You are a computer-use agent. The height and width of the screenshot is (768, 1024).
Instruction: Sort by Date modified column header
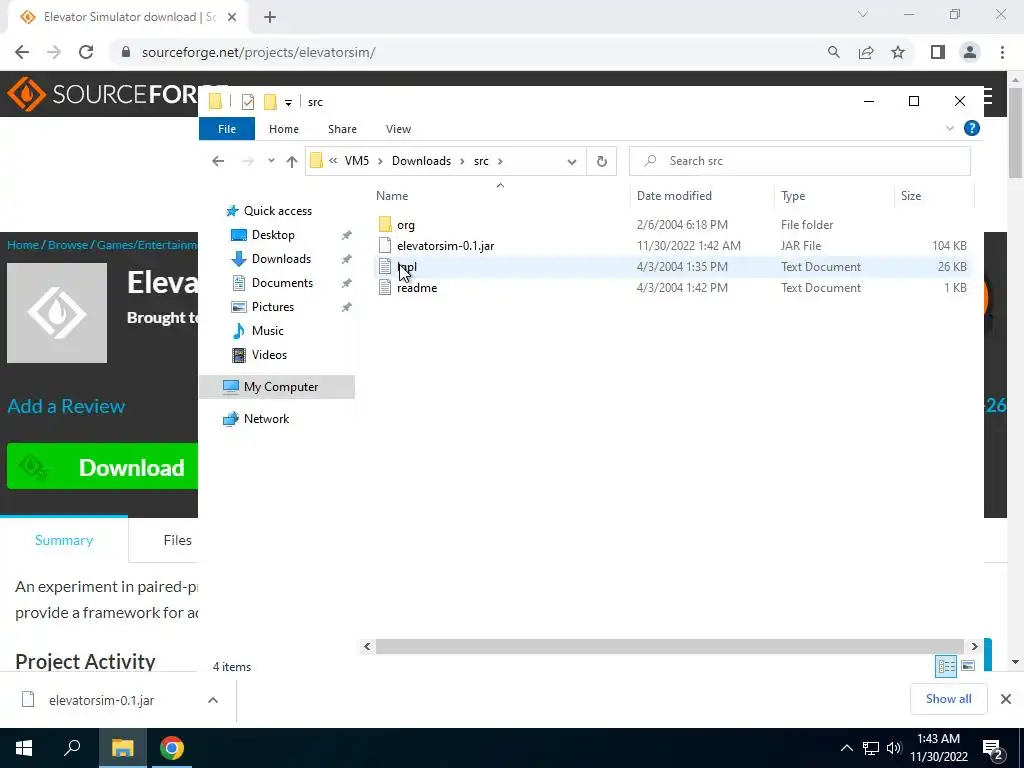(674, 196)
